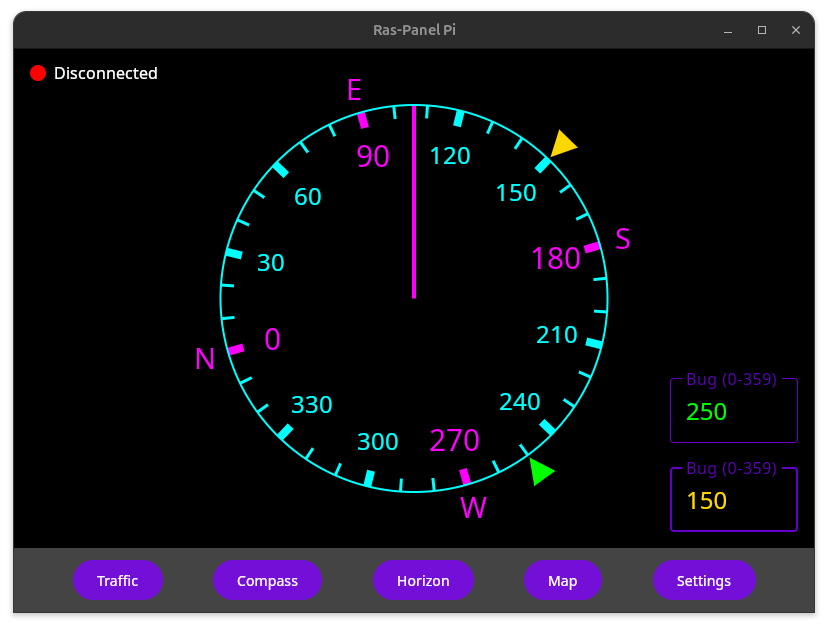Select the Bug field showing 250

pos(733,410)
